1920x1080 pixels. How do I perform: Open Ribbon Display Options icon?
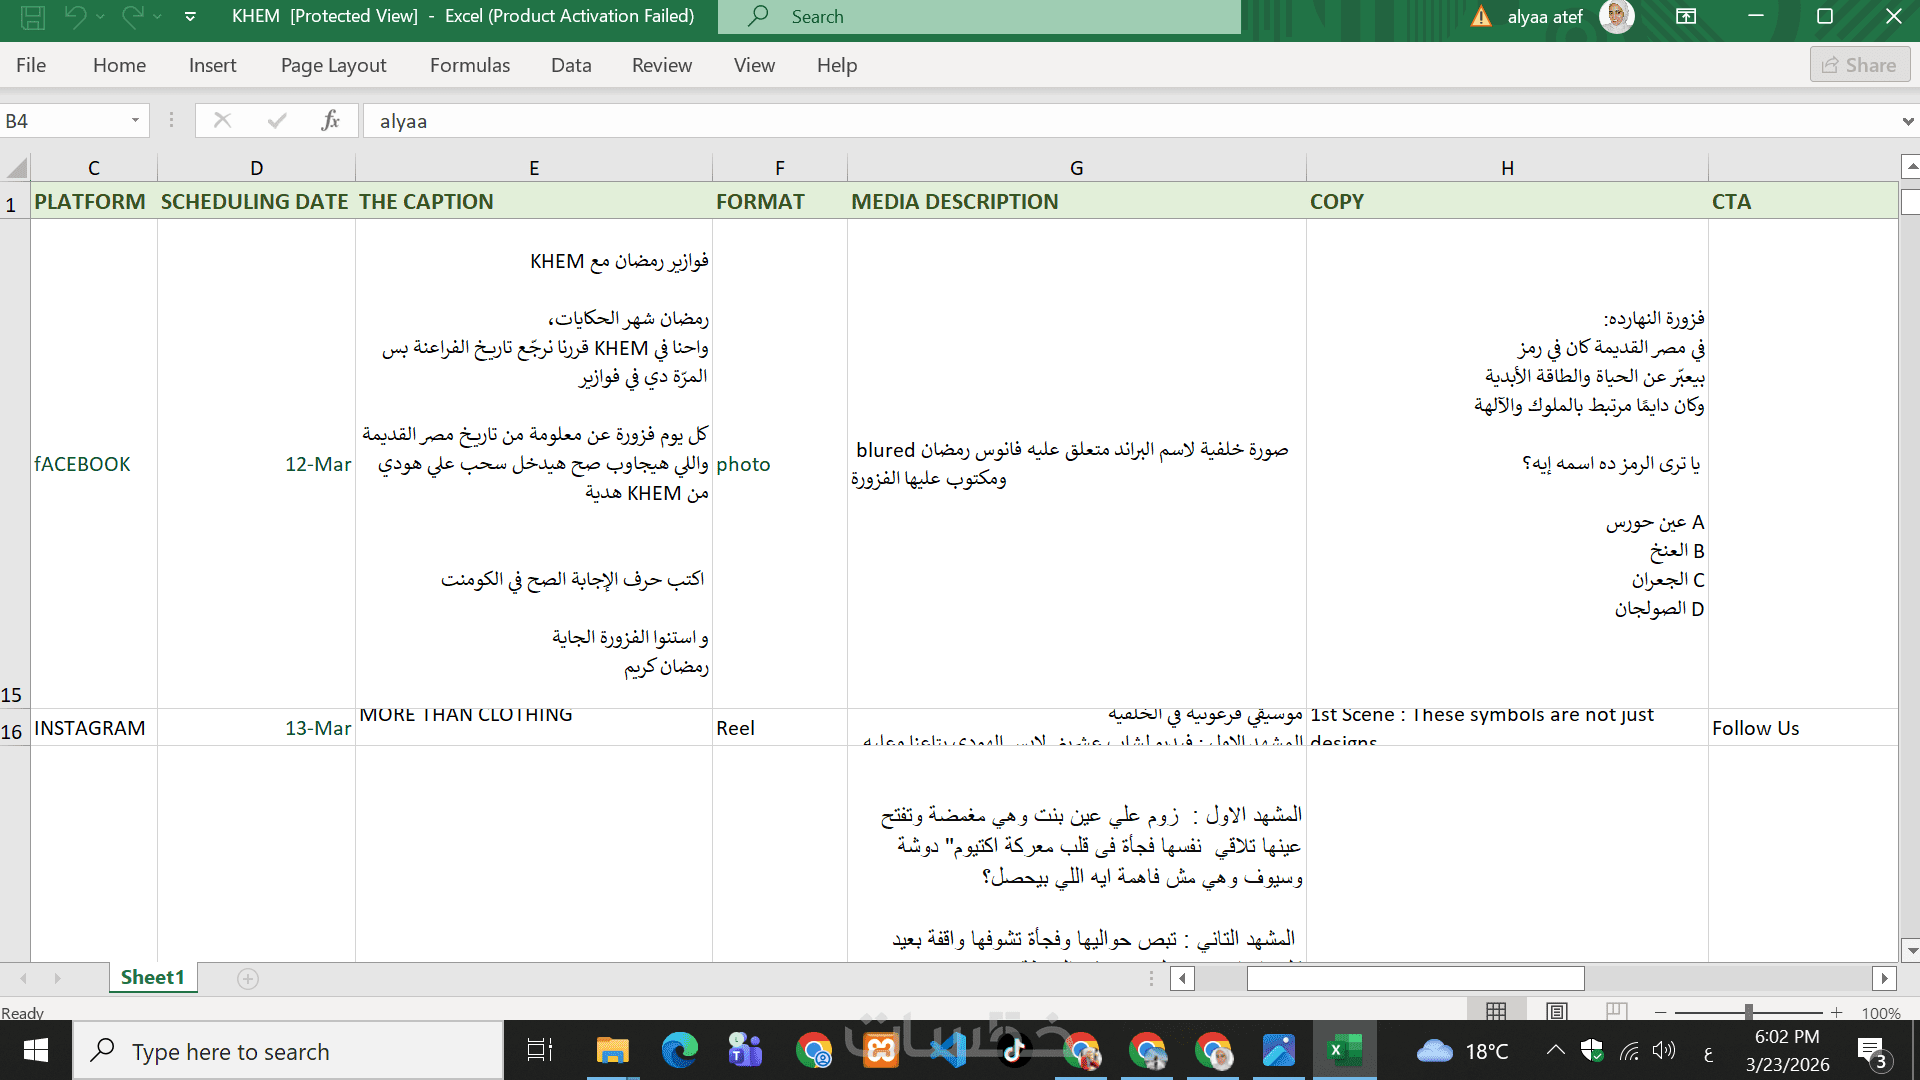[x=1686, y=17]
